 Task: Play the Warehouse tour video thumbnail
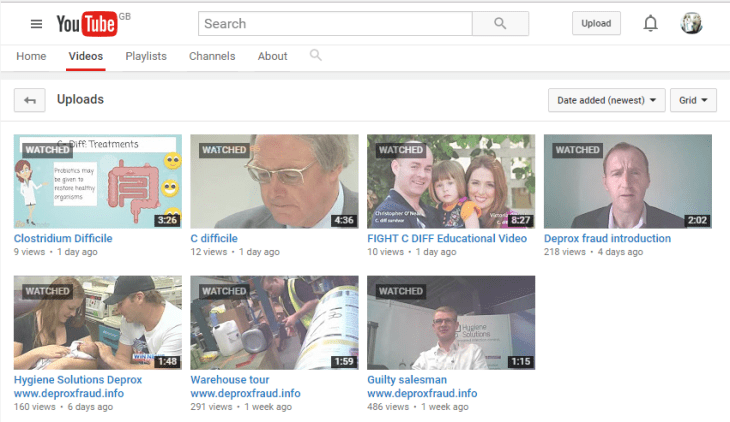point(274,322)
